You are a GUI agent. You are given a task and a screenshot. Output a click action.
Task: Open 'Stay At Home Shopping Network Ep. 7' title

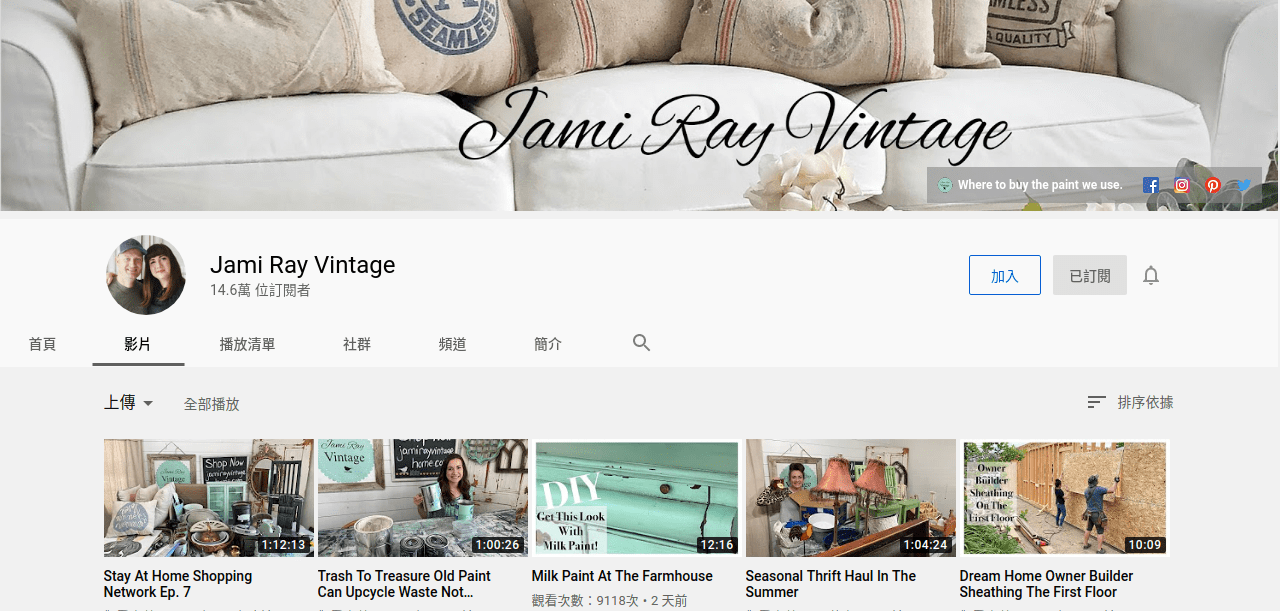pos(178,584)
